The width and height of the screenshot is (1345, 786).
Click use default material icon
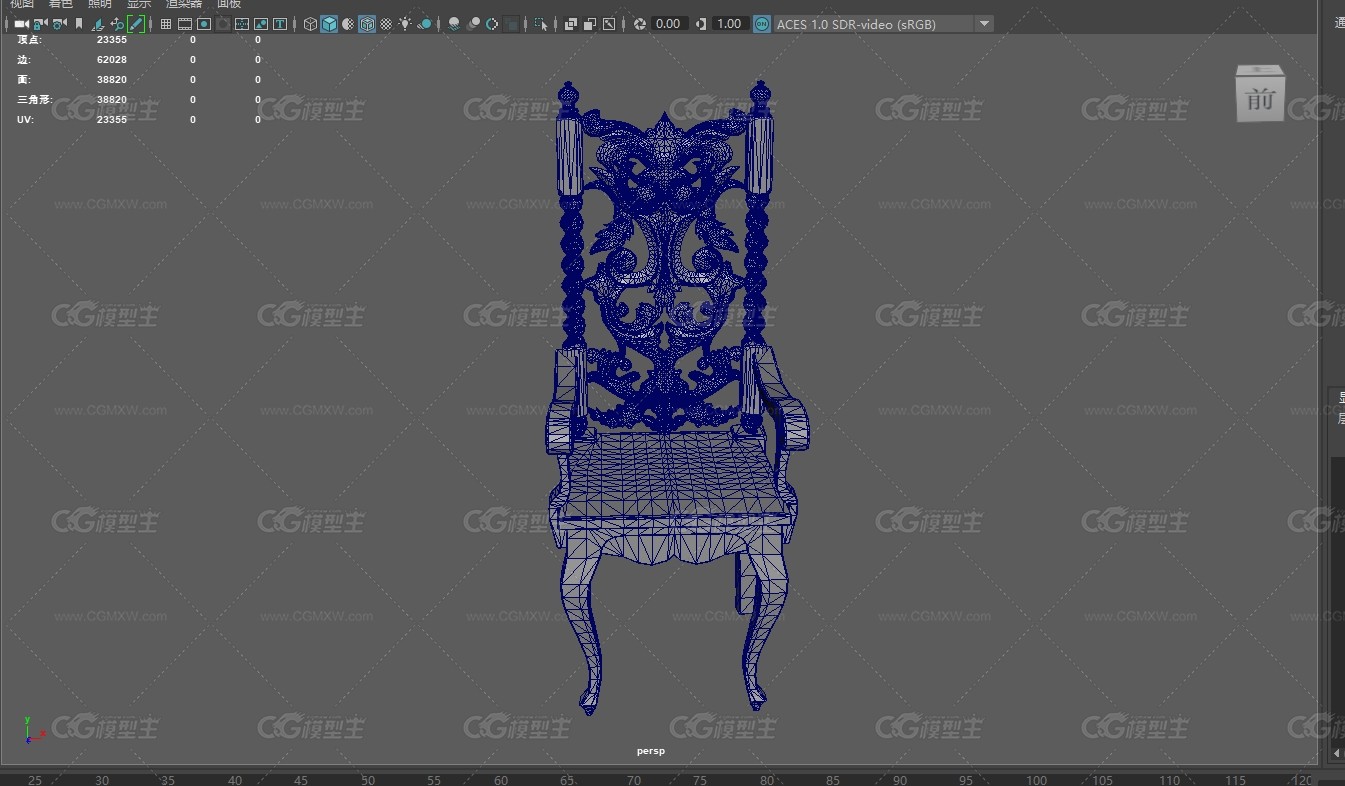click(x=348, y=24)
